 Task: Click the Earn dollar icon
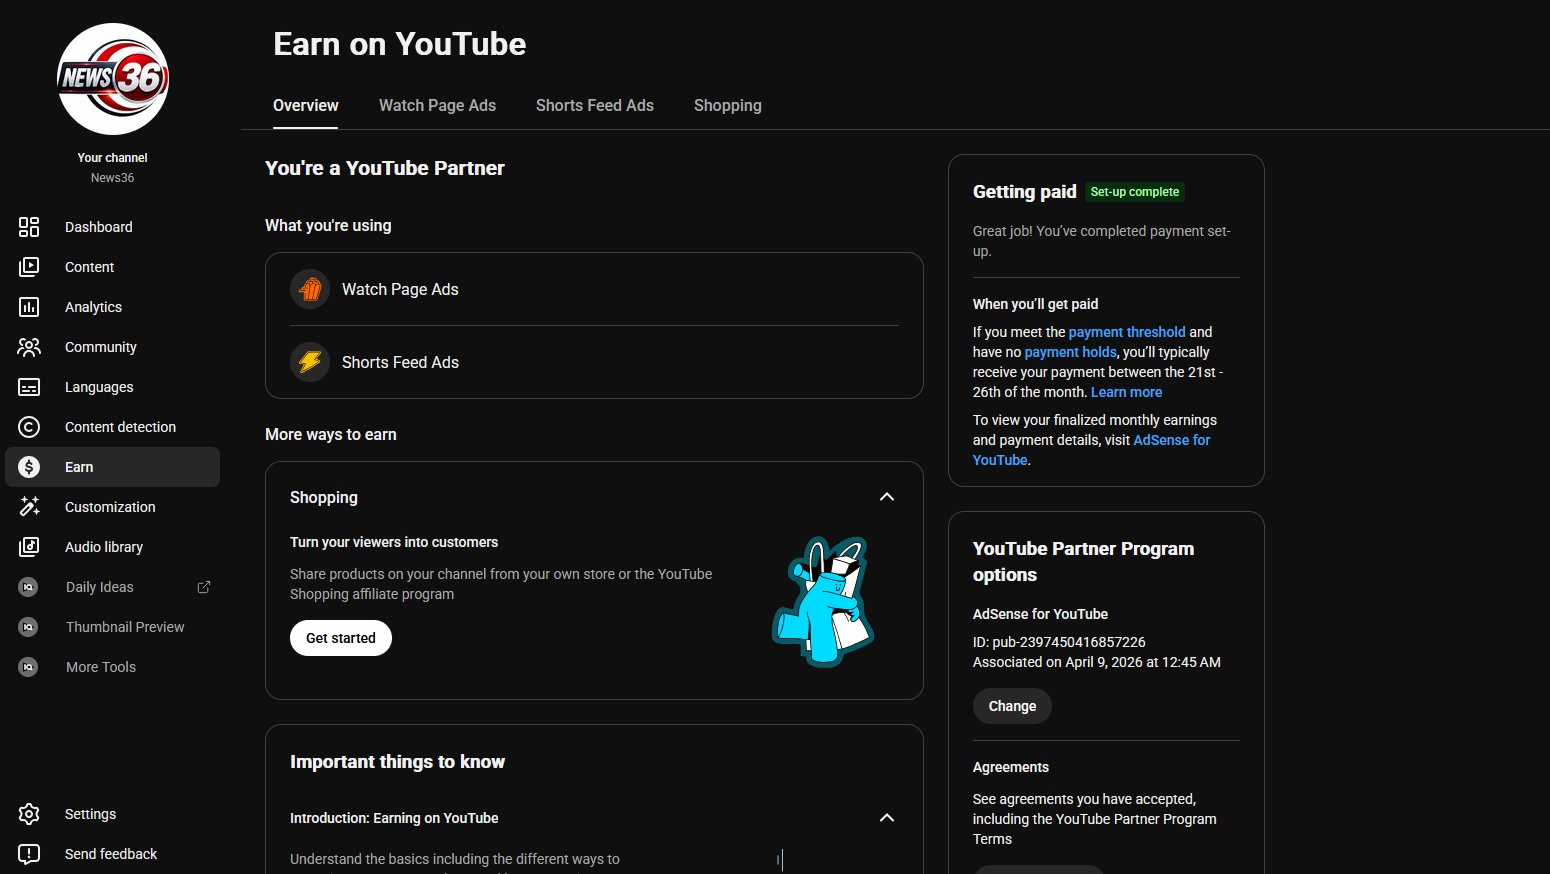29,467
